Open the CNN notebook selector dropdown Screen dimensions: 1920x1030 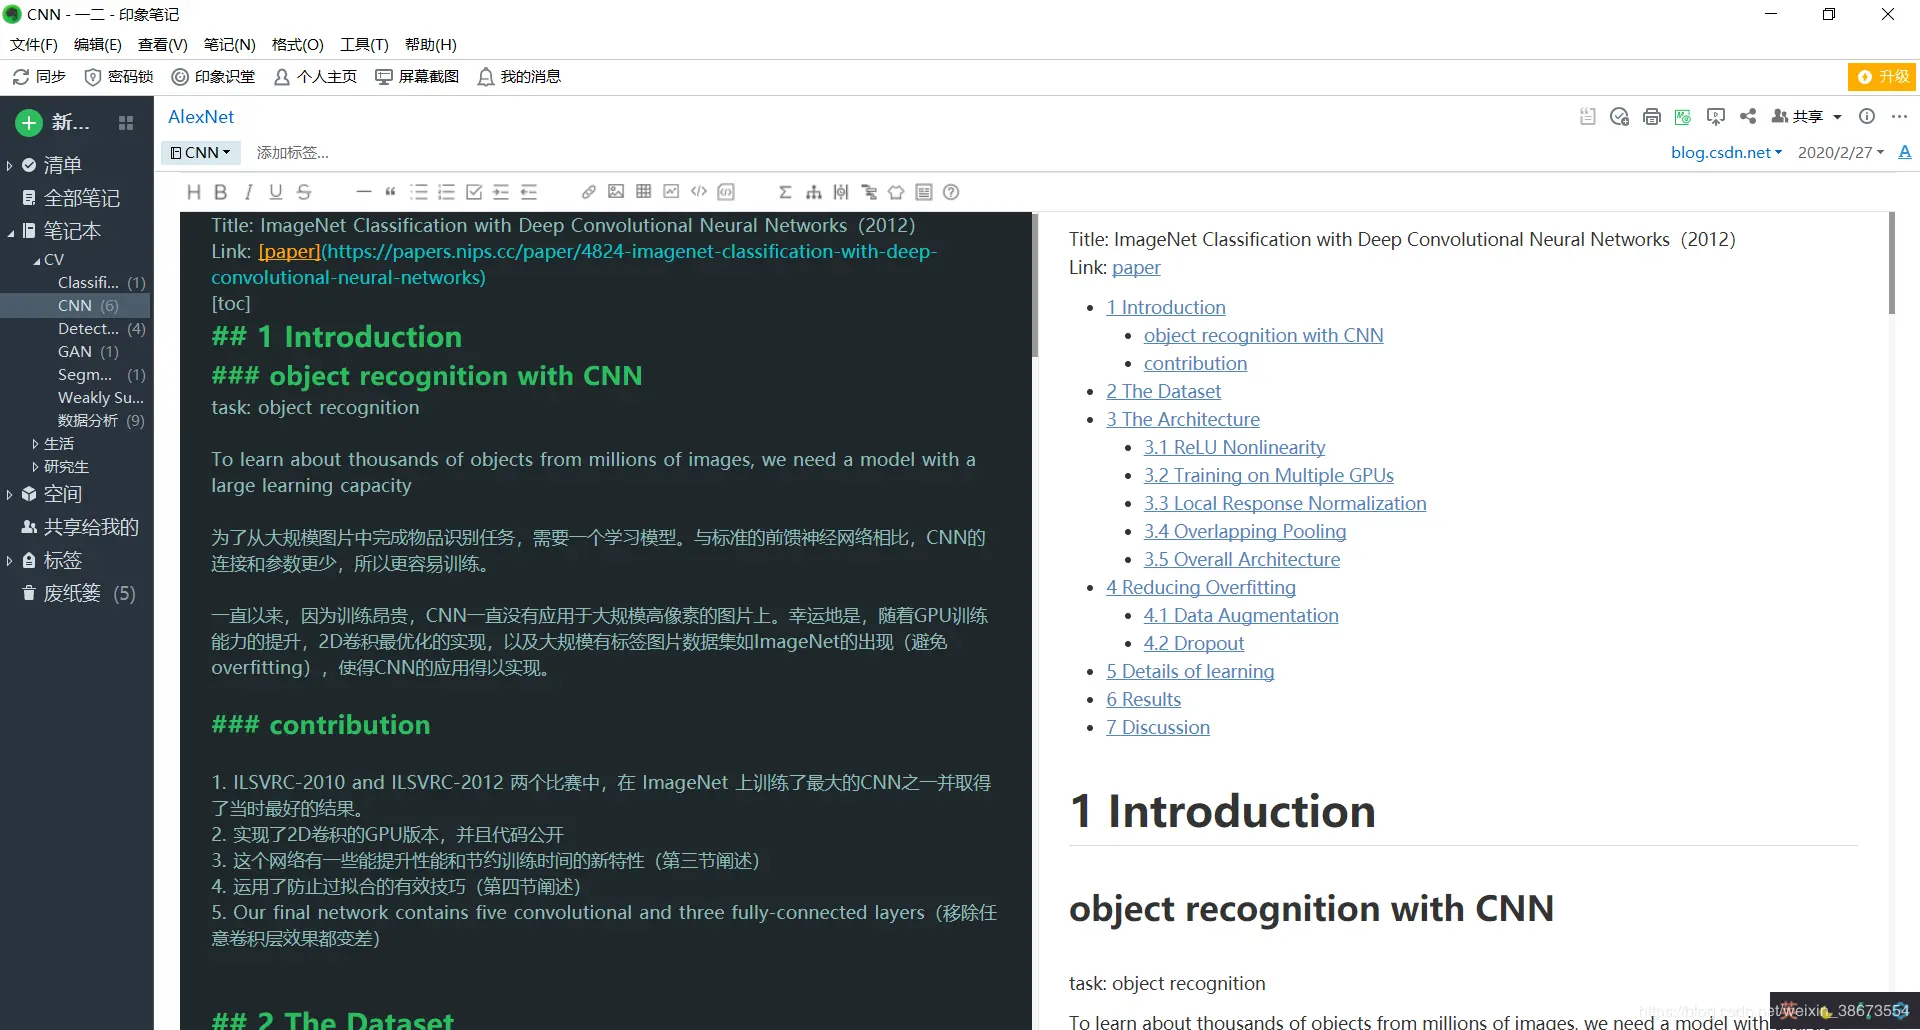200,152
